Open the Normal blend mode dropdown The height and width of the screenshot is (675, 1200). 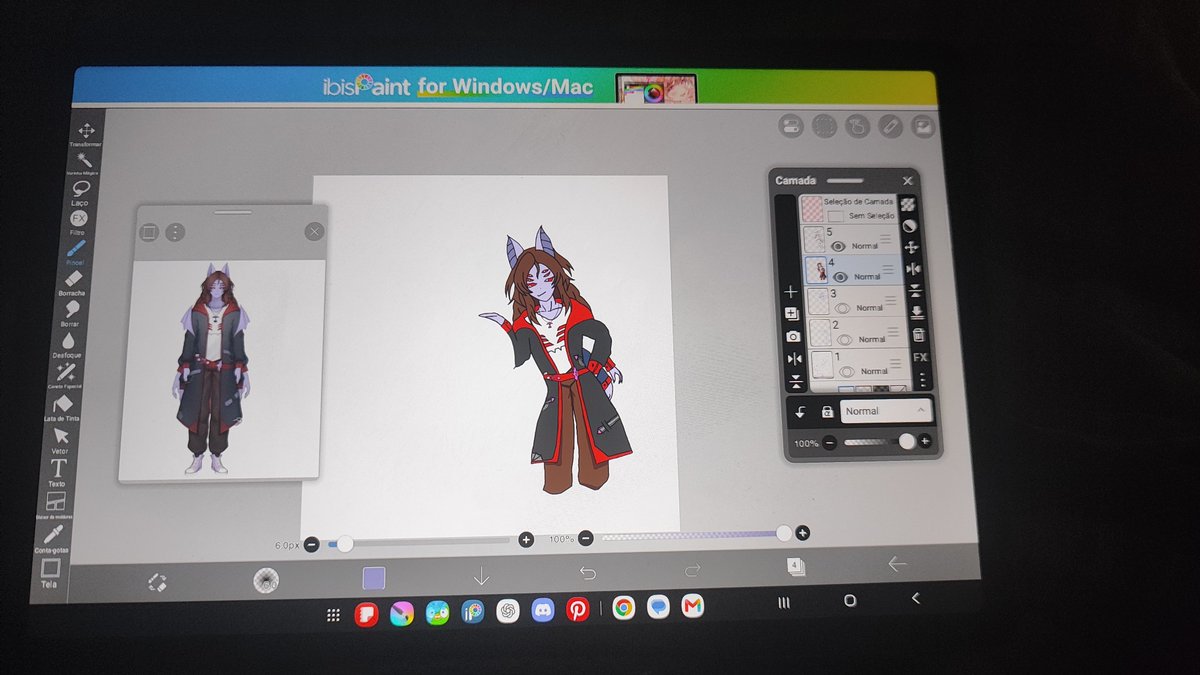click(886, 410)
